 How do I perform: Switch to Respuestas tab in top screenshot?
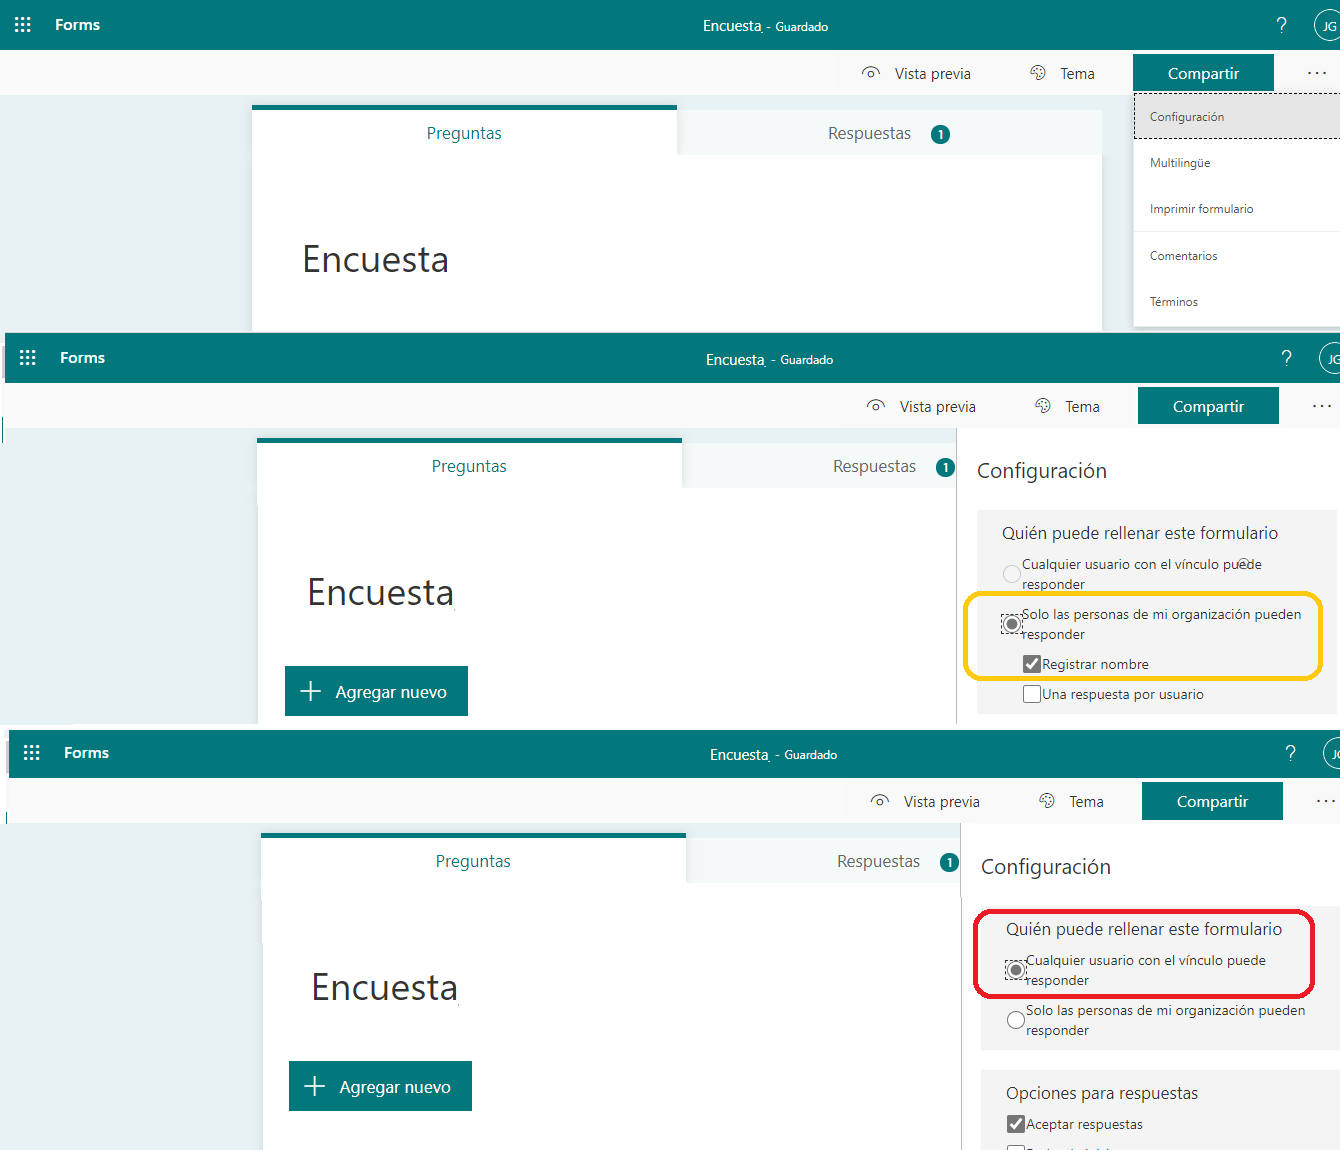(x=889, y=133)
